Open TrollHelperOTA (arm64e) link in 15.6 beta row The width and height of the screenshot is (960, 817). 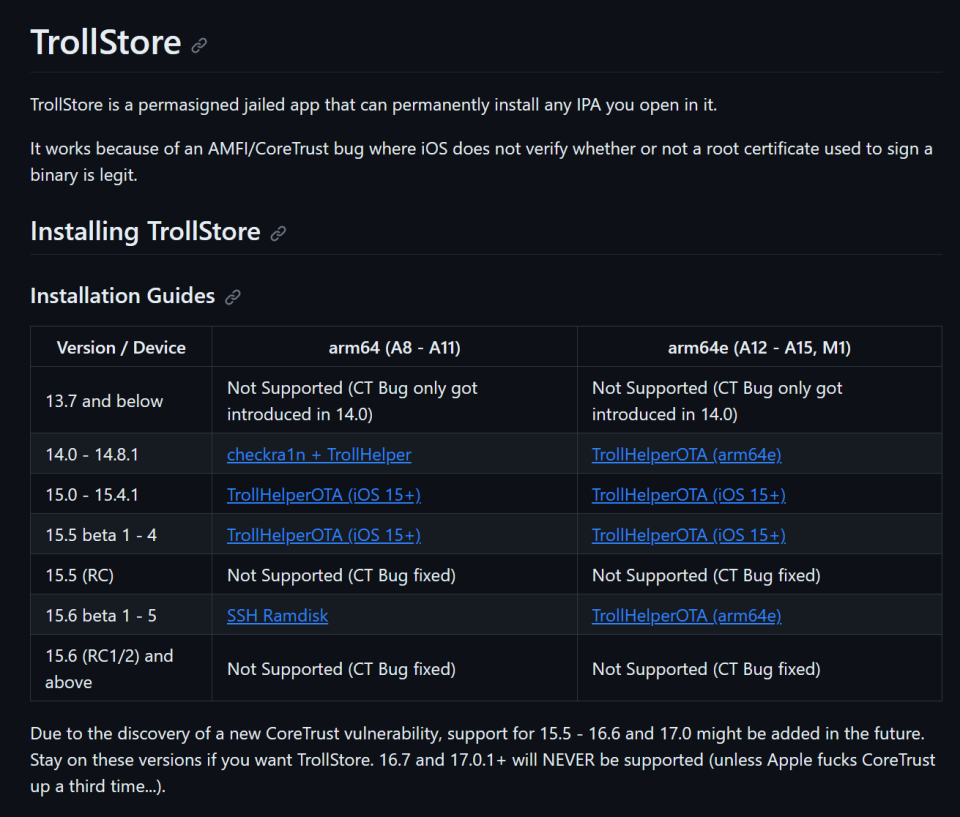coord(686,616)
